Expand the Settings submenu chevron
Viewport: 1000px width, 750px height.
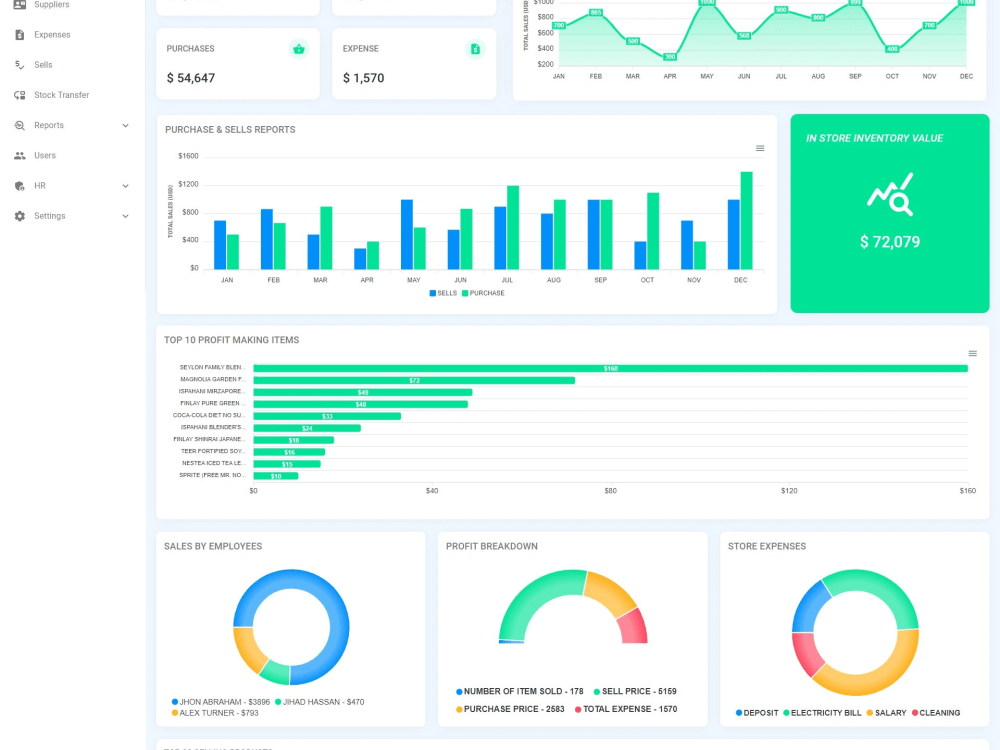pos(126,216)
